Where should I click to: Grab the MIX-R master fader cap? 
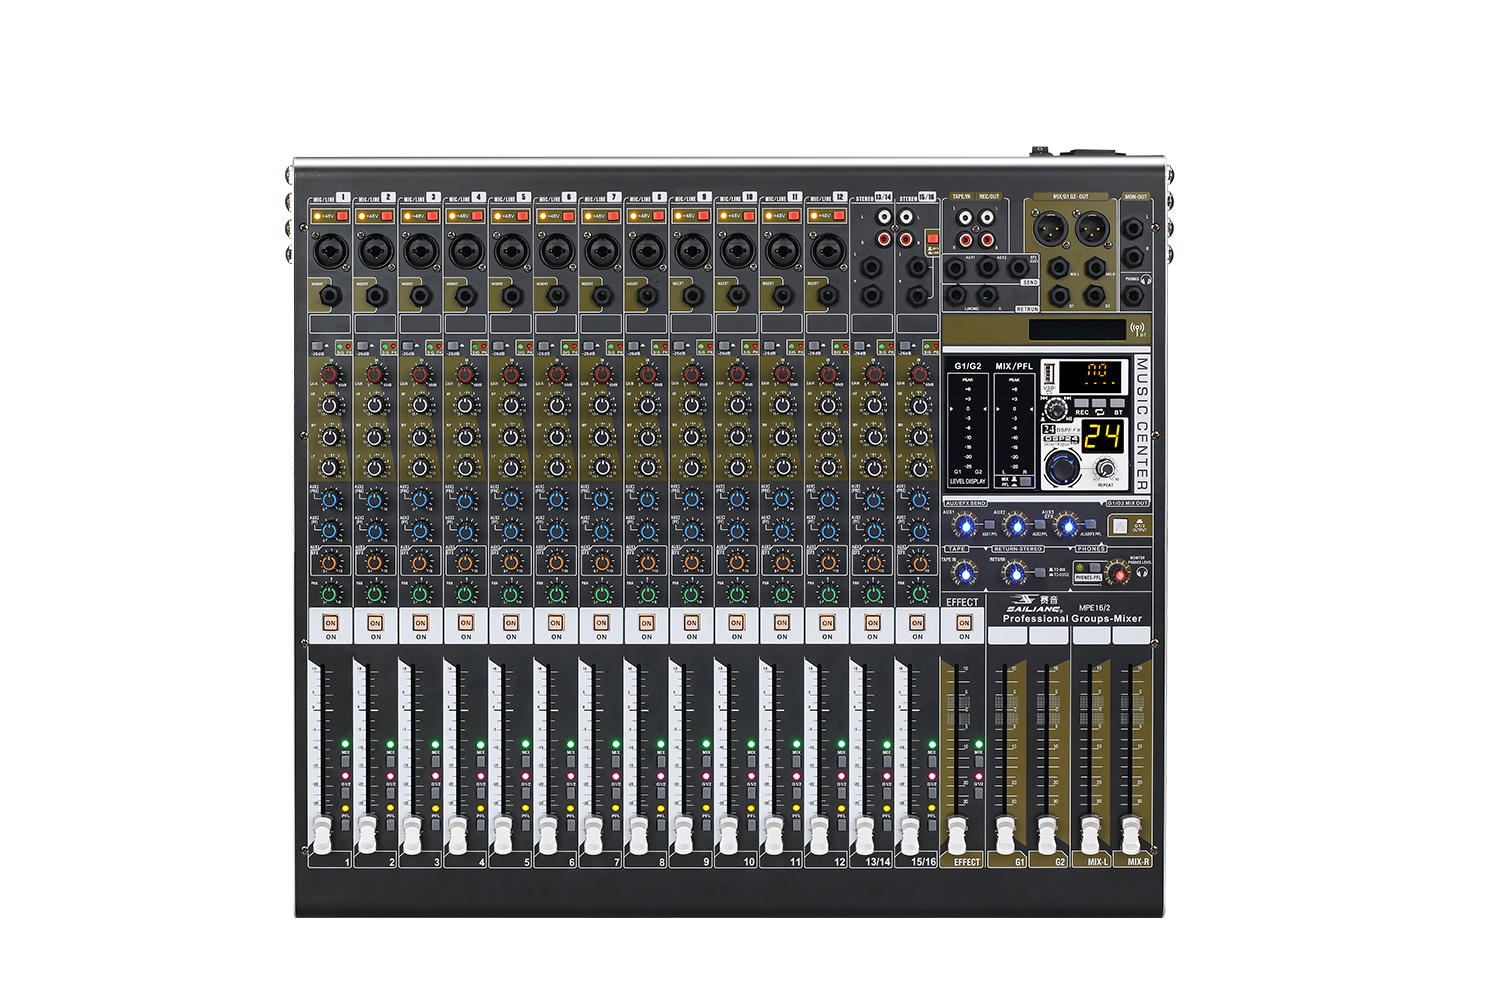1131,835
